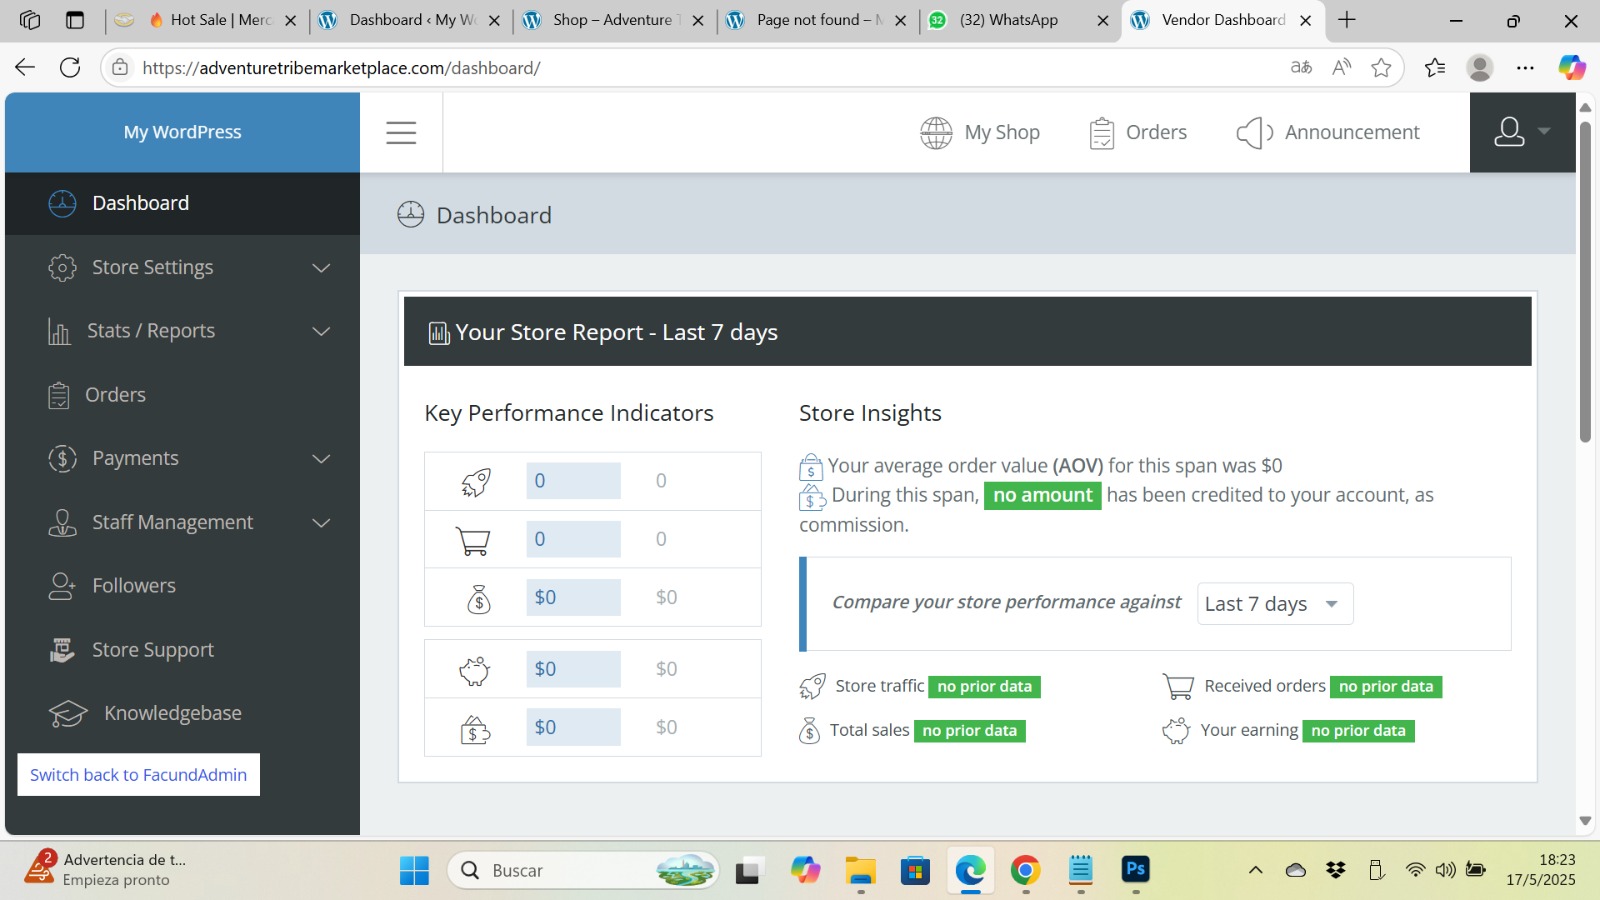Click the hamburger menu next to the sidebar
1600x900 pixels.
click(400, 131)
